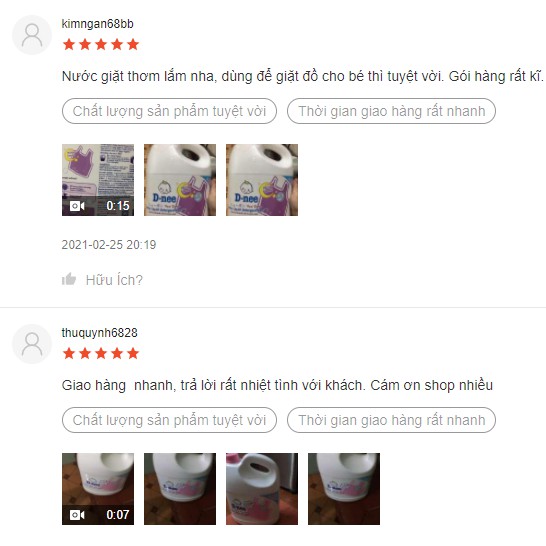
Task: Click the thumbs-up helpful icon
Action: [x=69, y=279]
